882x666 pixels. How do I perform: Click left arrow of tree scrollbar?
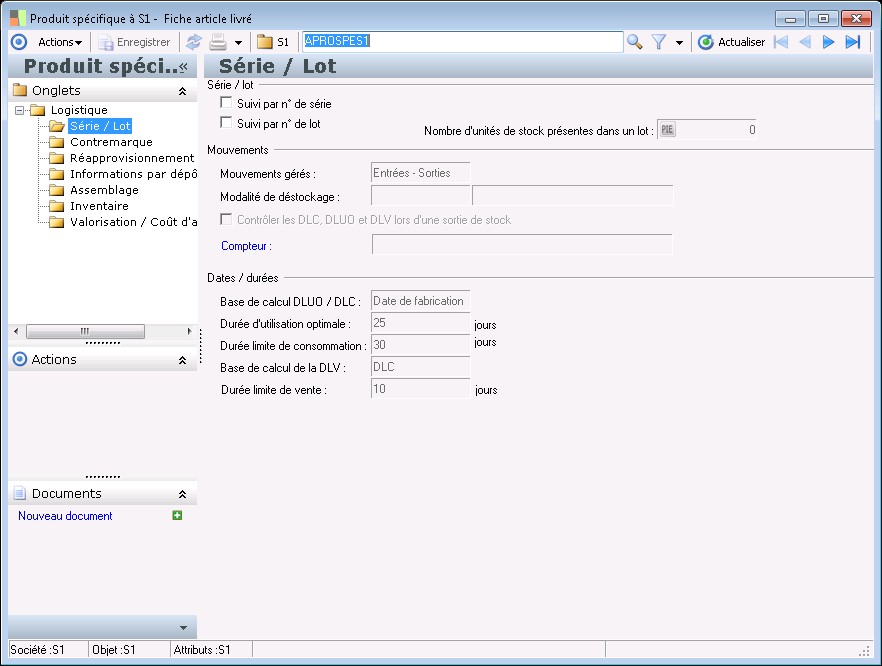click(x=16, y=331)
